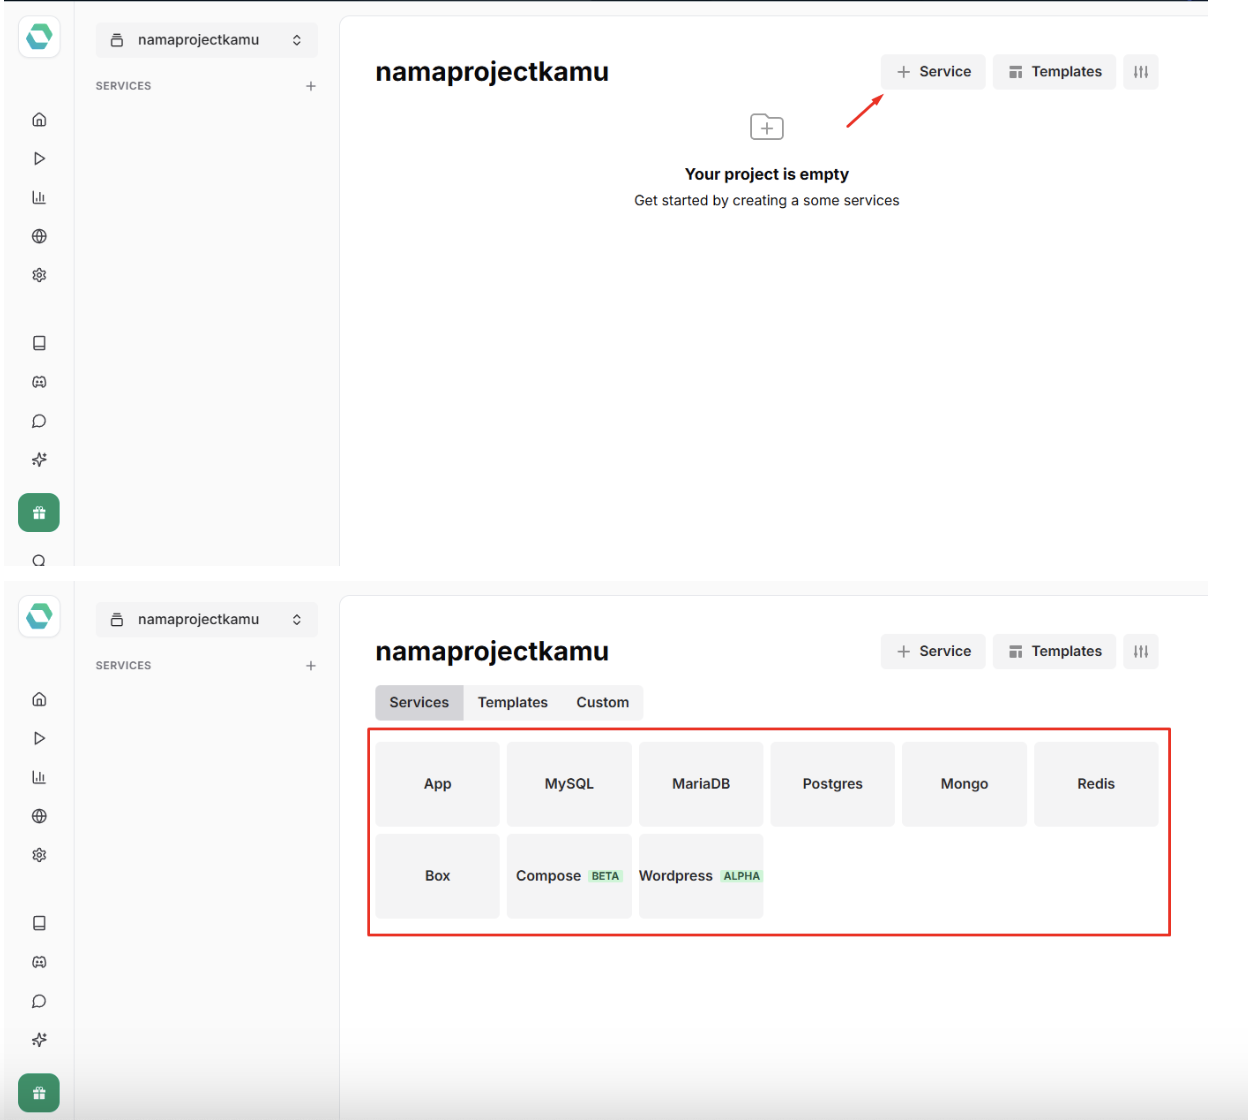The image size is (1248, 1120).
Task: Switch to the Custom tab
Action: tap(603, 703)
